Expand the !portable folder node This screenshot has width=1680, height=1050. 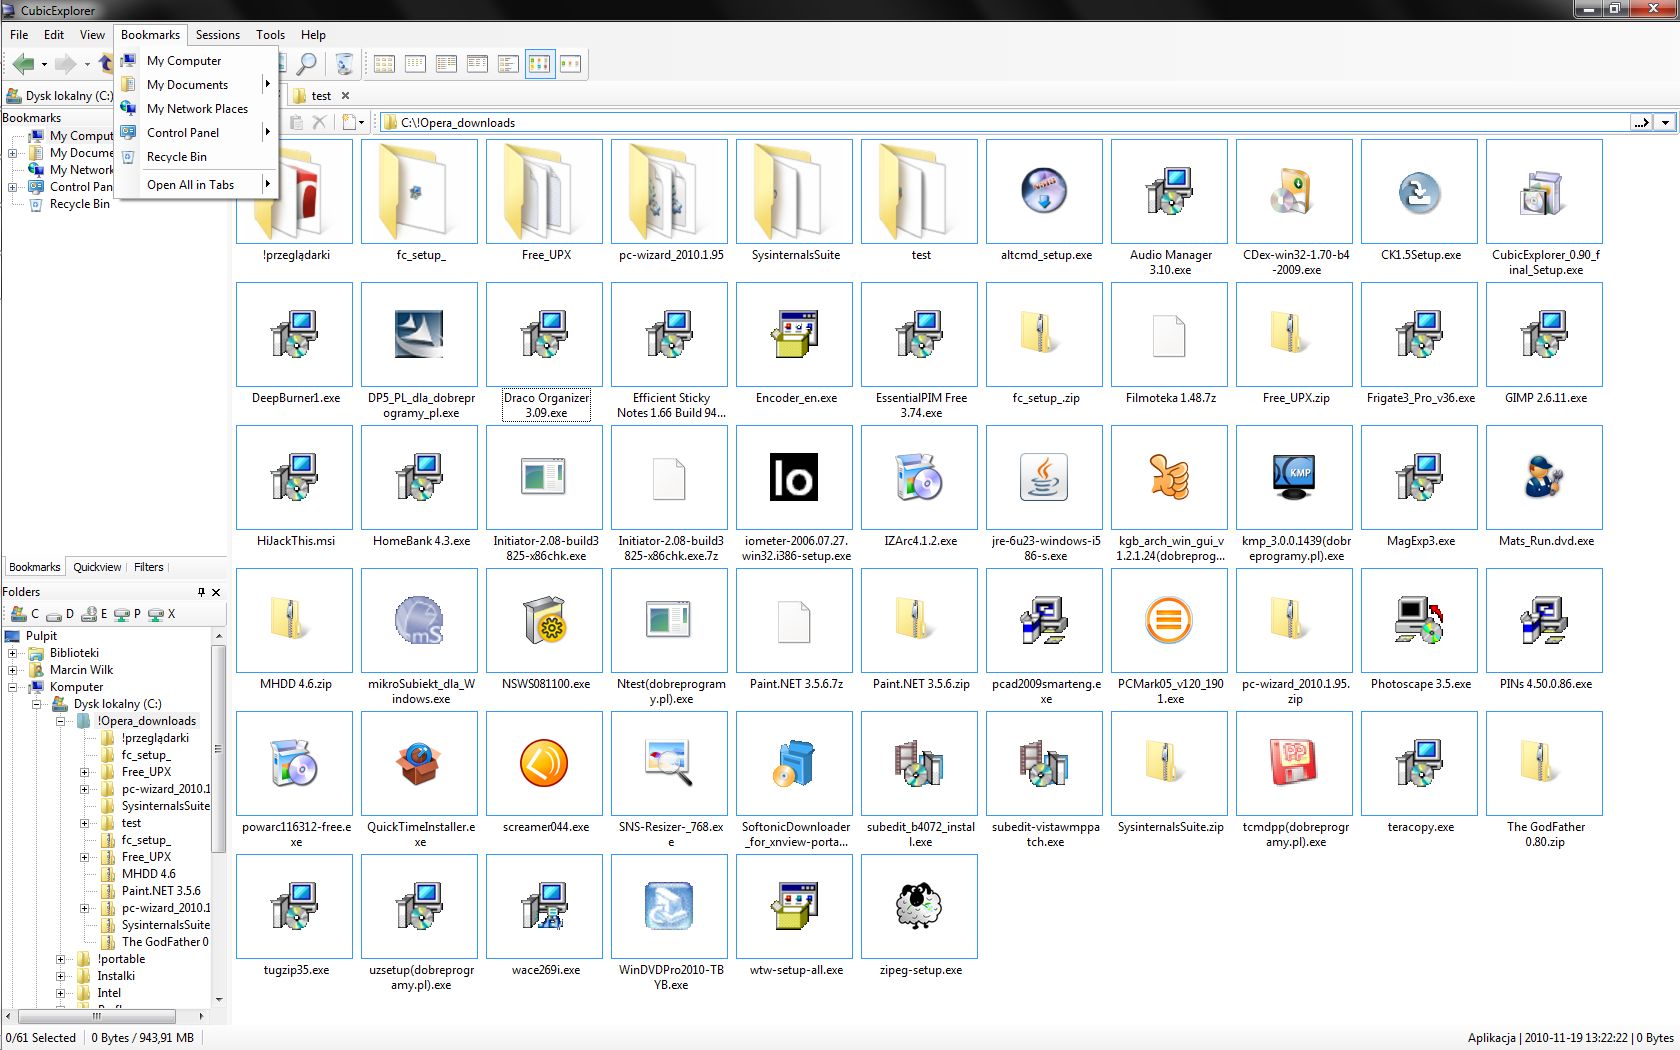(61, 959)
